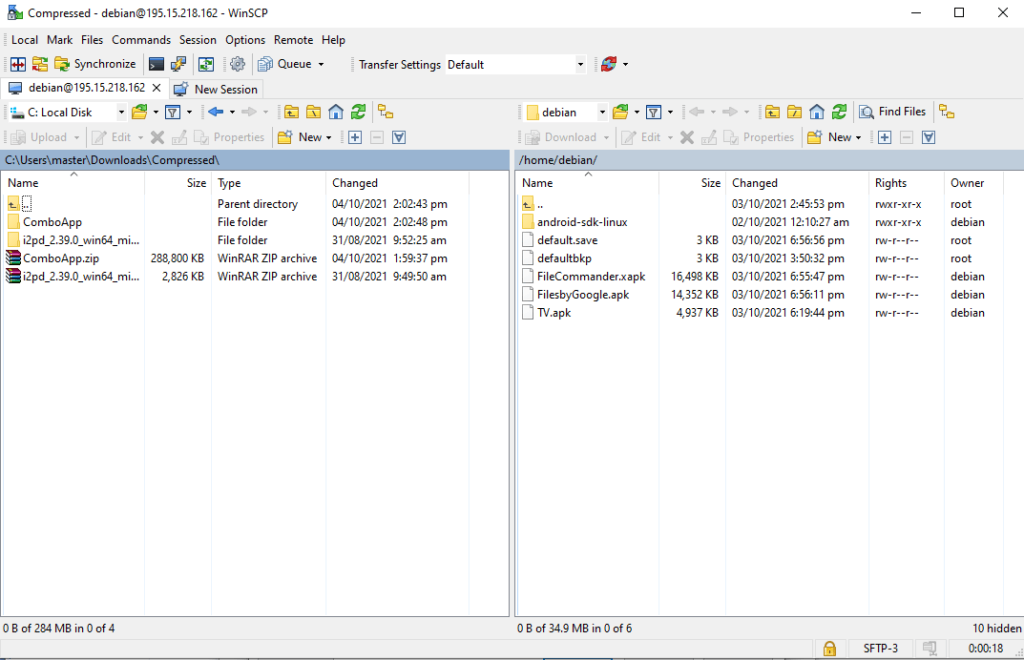
Task: Select the TV.apk file
Action: [x=554, y=313]
